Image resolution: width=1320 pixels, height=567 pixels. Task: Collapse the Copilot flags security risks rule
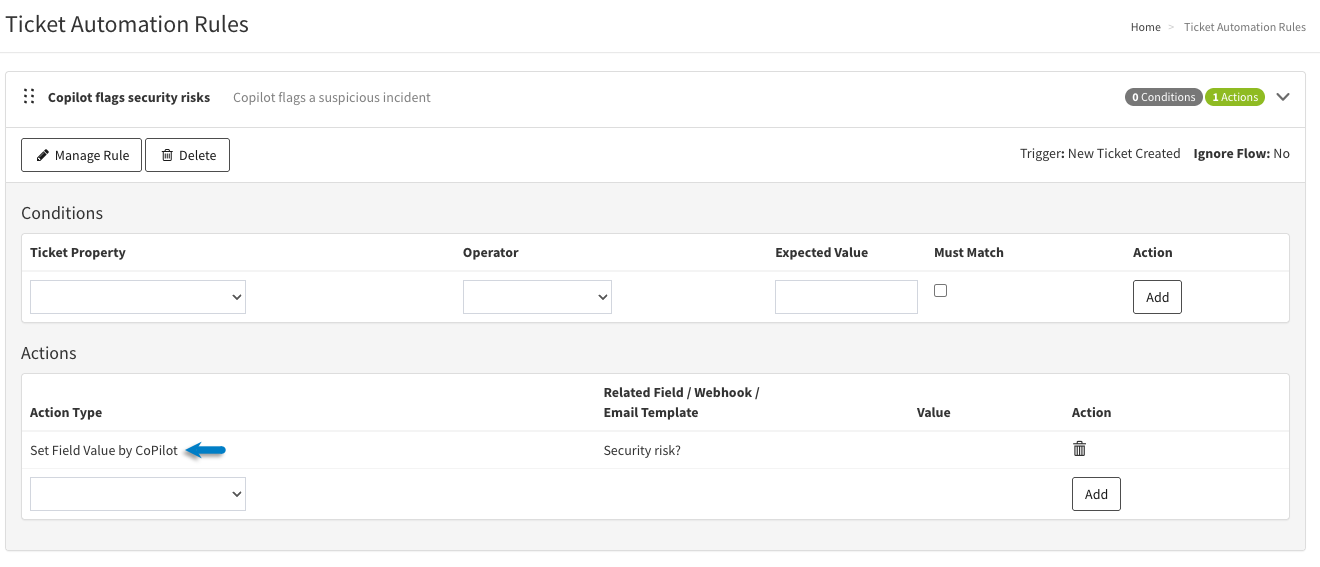(1284, 97)
